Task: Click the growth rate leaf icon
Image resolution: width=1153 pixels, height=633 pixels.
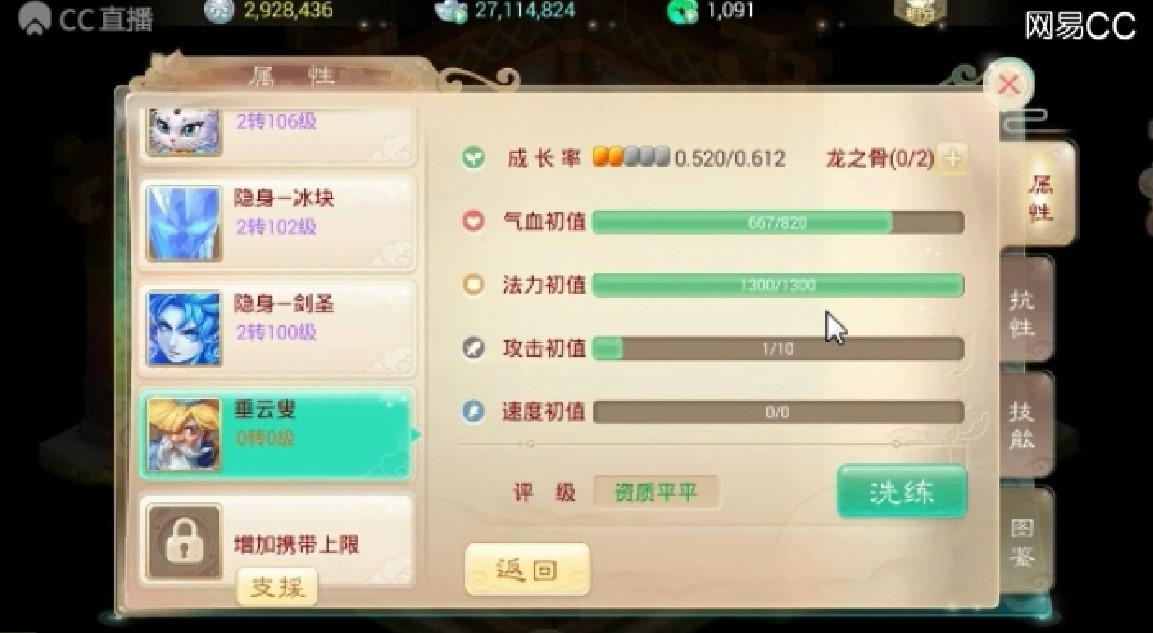Action: pyautogui.click(x=474, y=158)
